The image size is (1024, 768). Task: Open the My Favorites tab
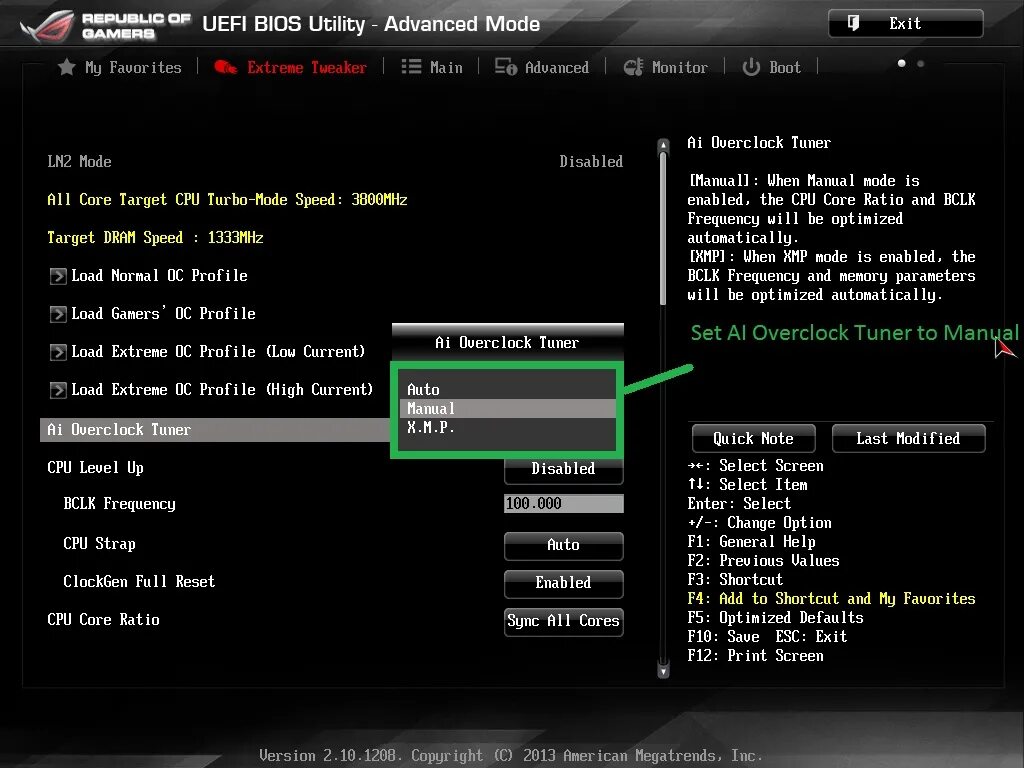click(120, 67)
